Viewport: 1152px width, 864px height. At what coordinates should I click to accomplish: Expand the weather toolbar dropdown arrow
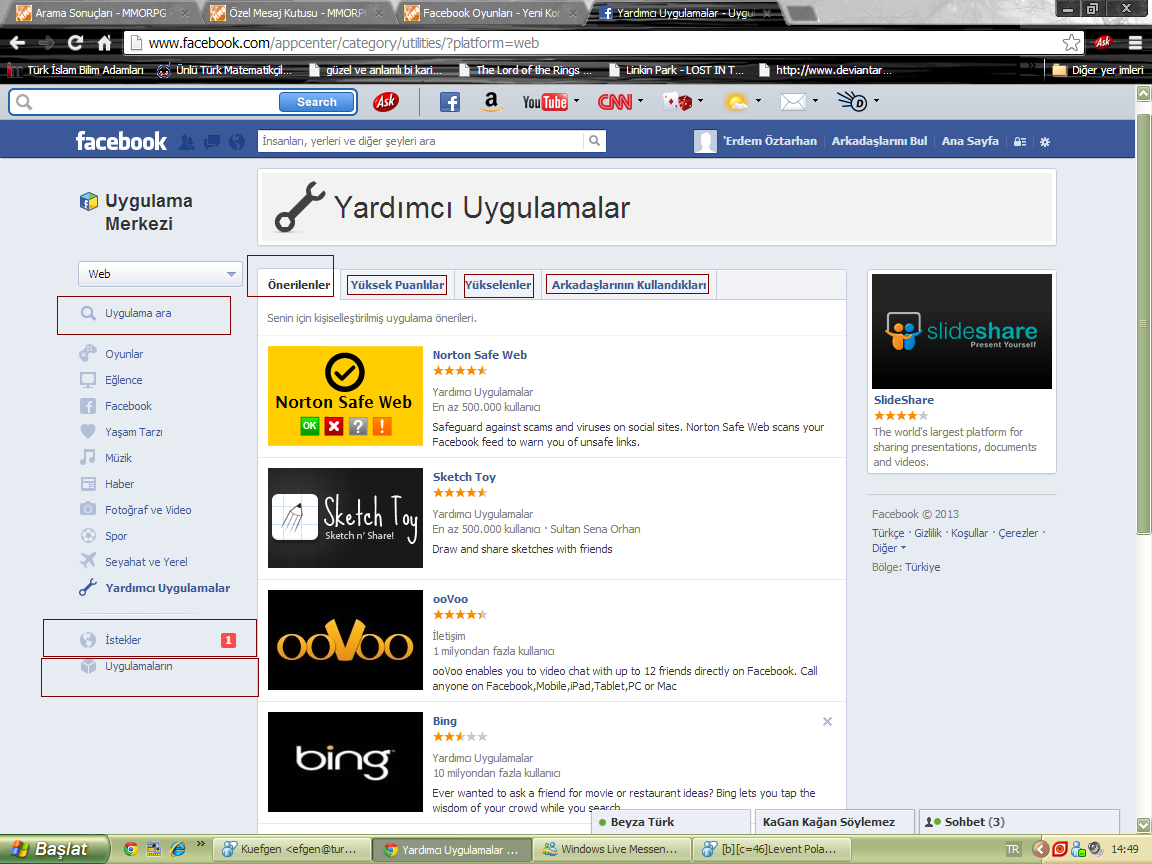point(758,101)
